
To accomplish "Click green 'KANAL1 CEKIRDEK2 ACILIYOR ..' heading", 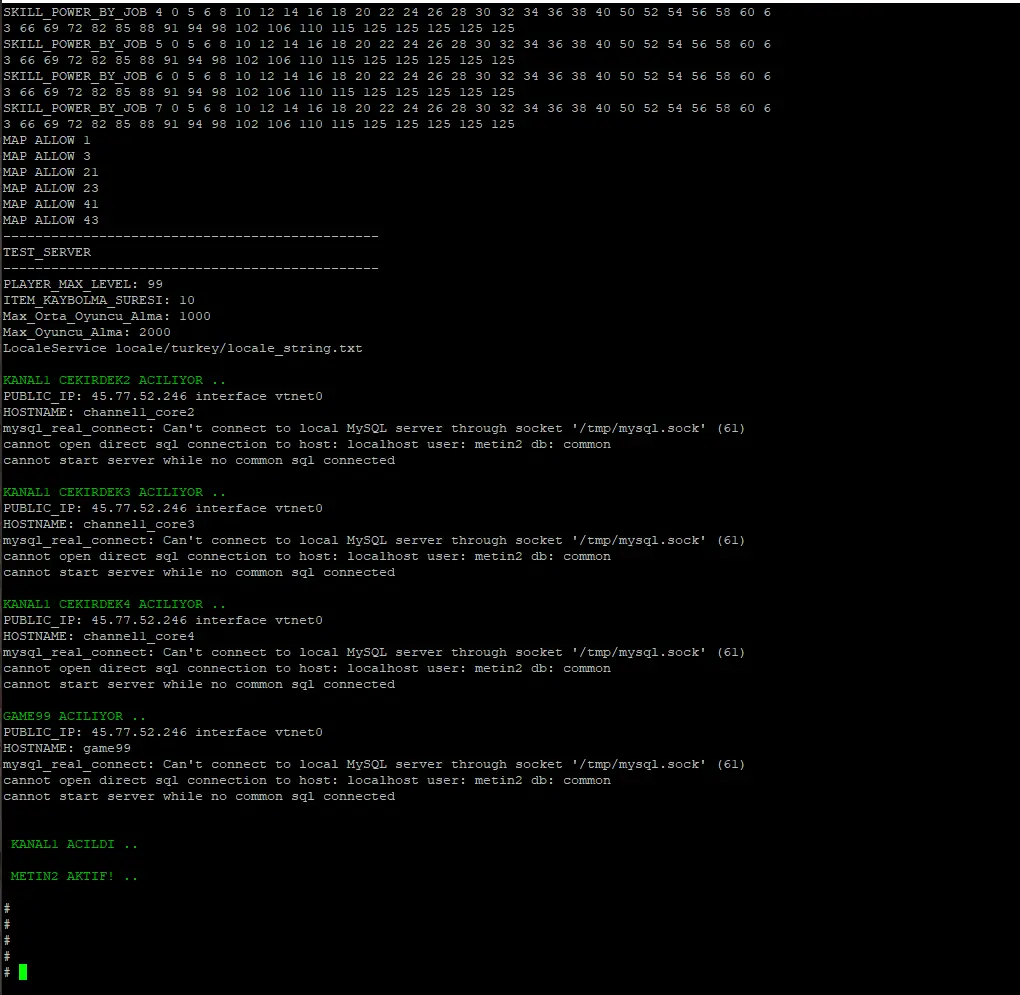I will [x=114, y=380].
